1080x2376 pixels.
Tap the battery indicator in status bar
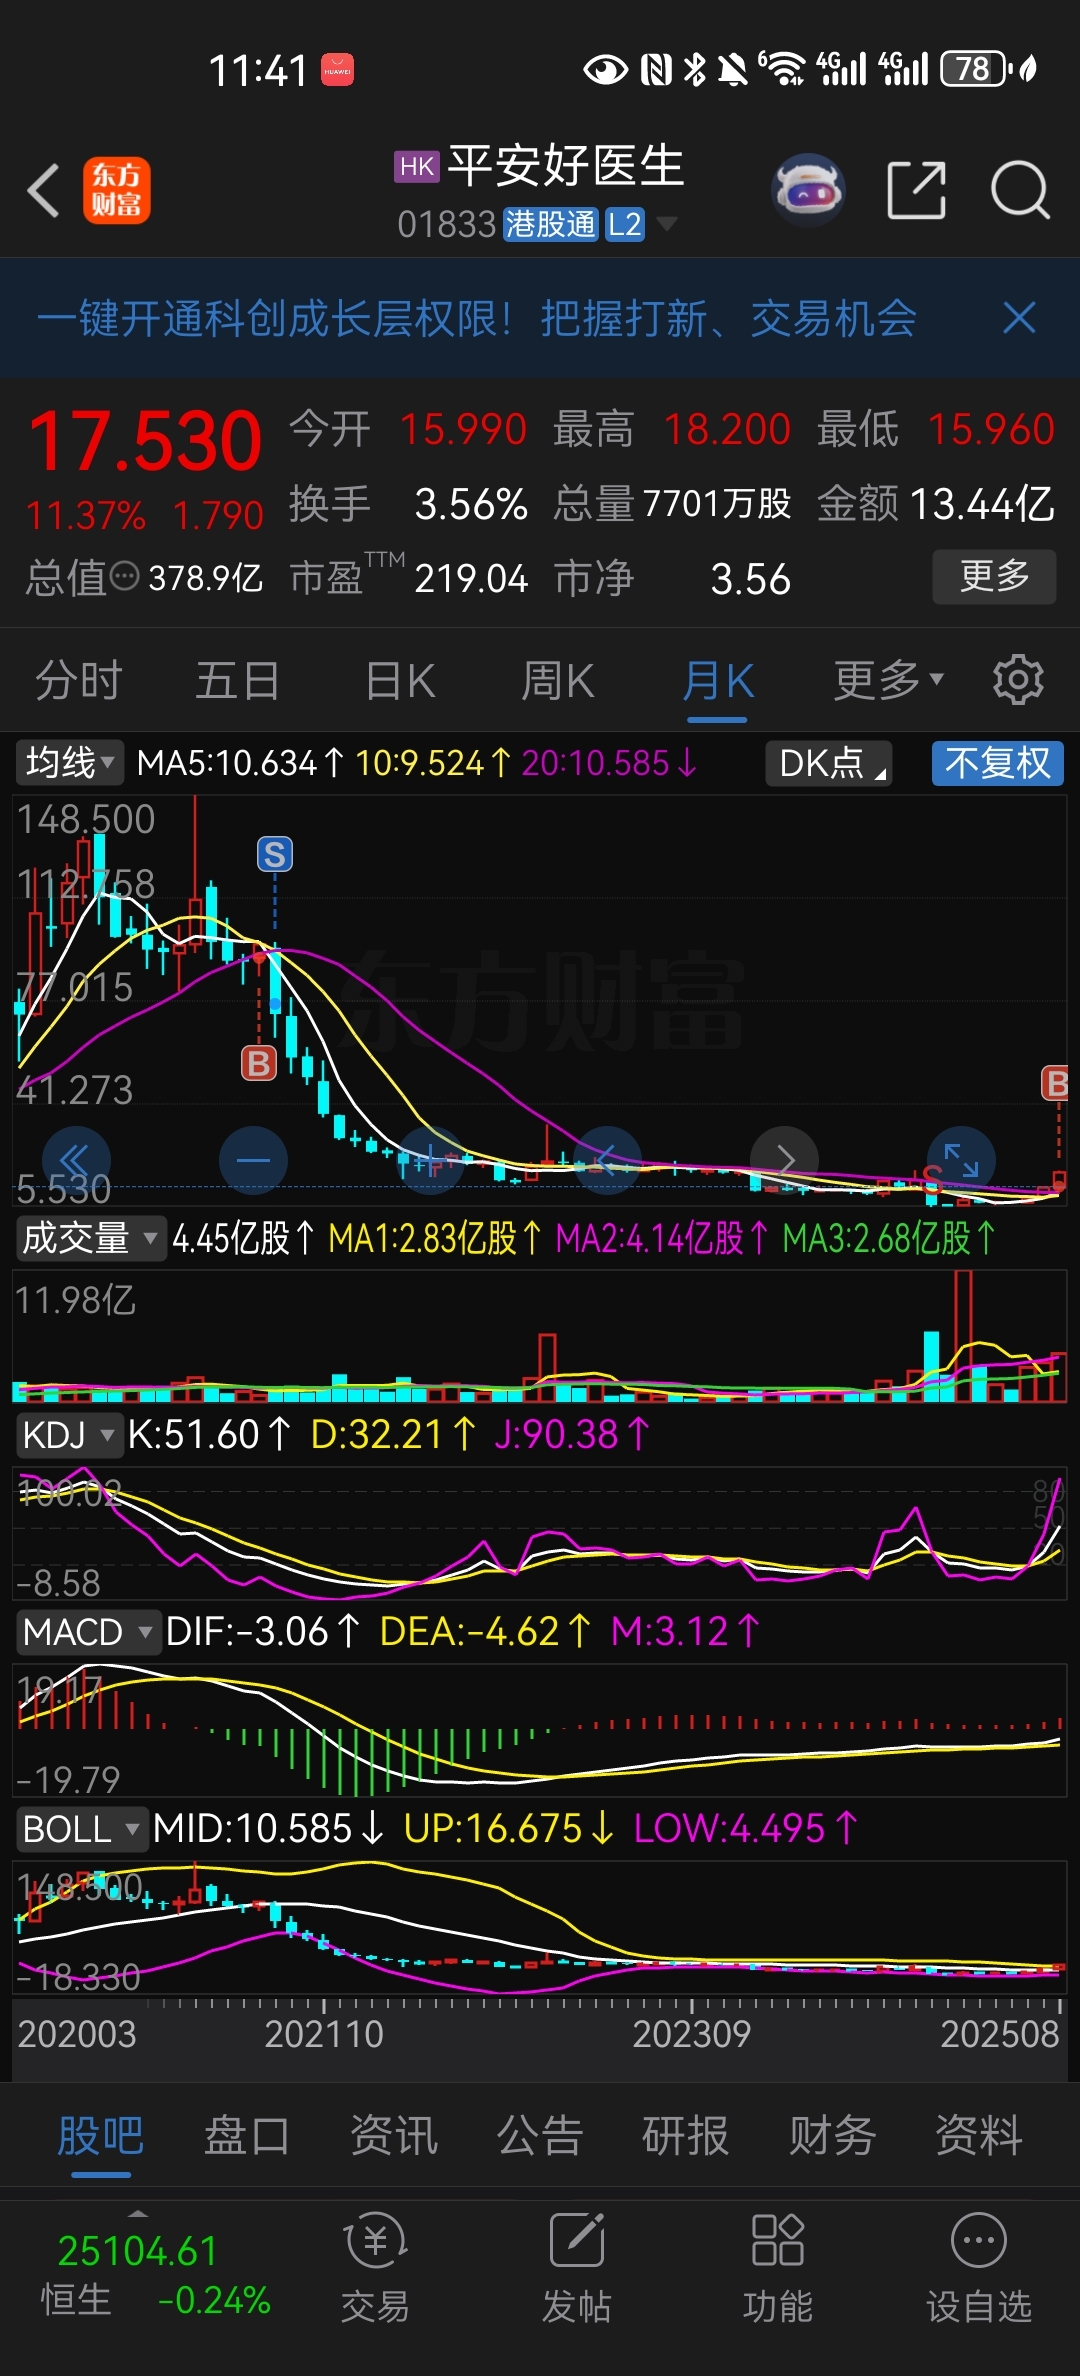tap(975, 69)
